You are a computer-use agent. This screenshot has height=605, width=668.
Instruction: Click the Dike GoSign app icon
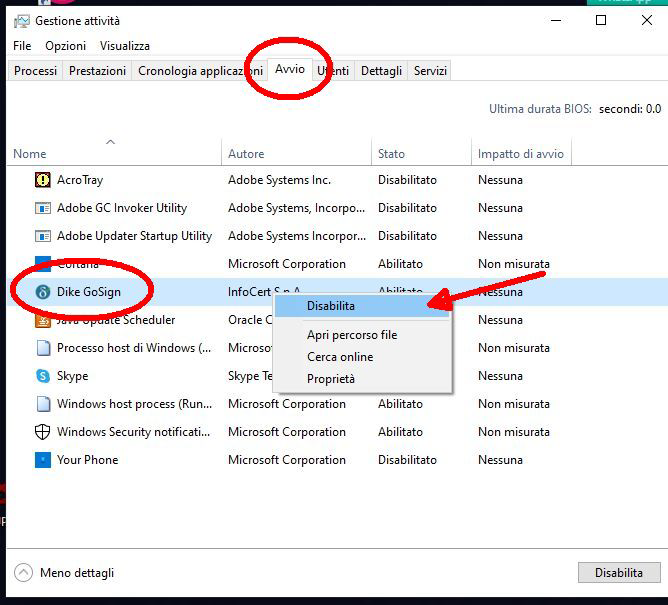click(43, 292)
